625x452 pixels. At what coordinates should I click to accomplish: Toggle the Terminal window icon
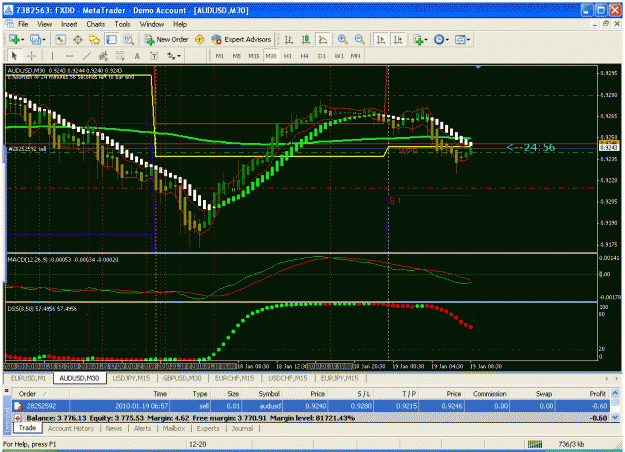pos(111,39)
